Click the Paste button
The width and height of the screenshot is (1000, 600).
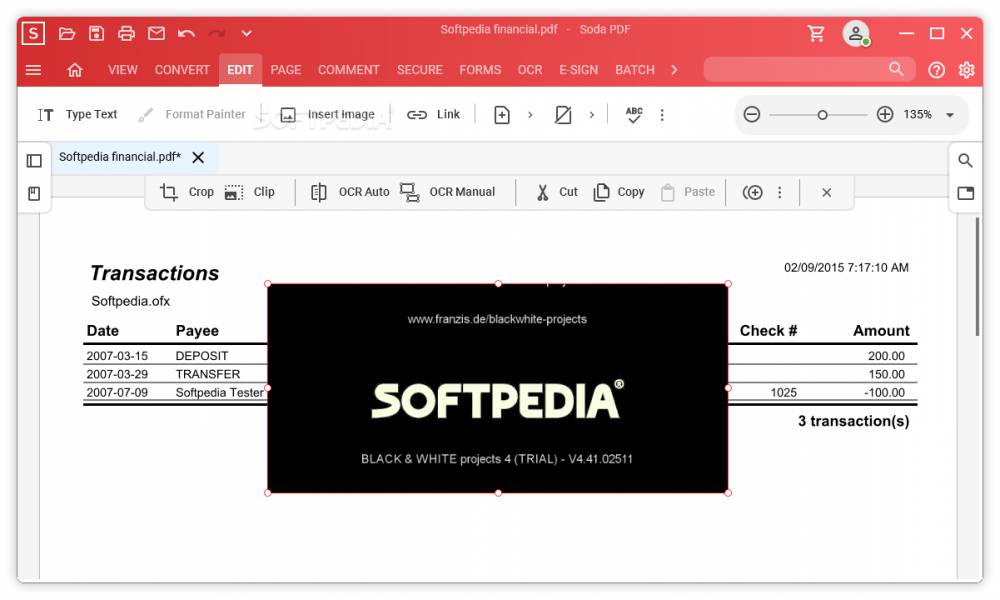[688, 192]
